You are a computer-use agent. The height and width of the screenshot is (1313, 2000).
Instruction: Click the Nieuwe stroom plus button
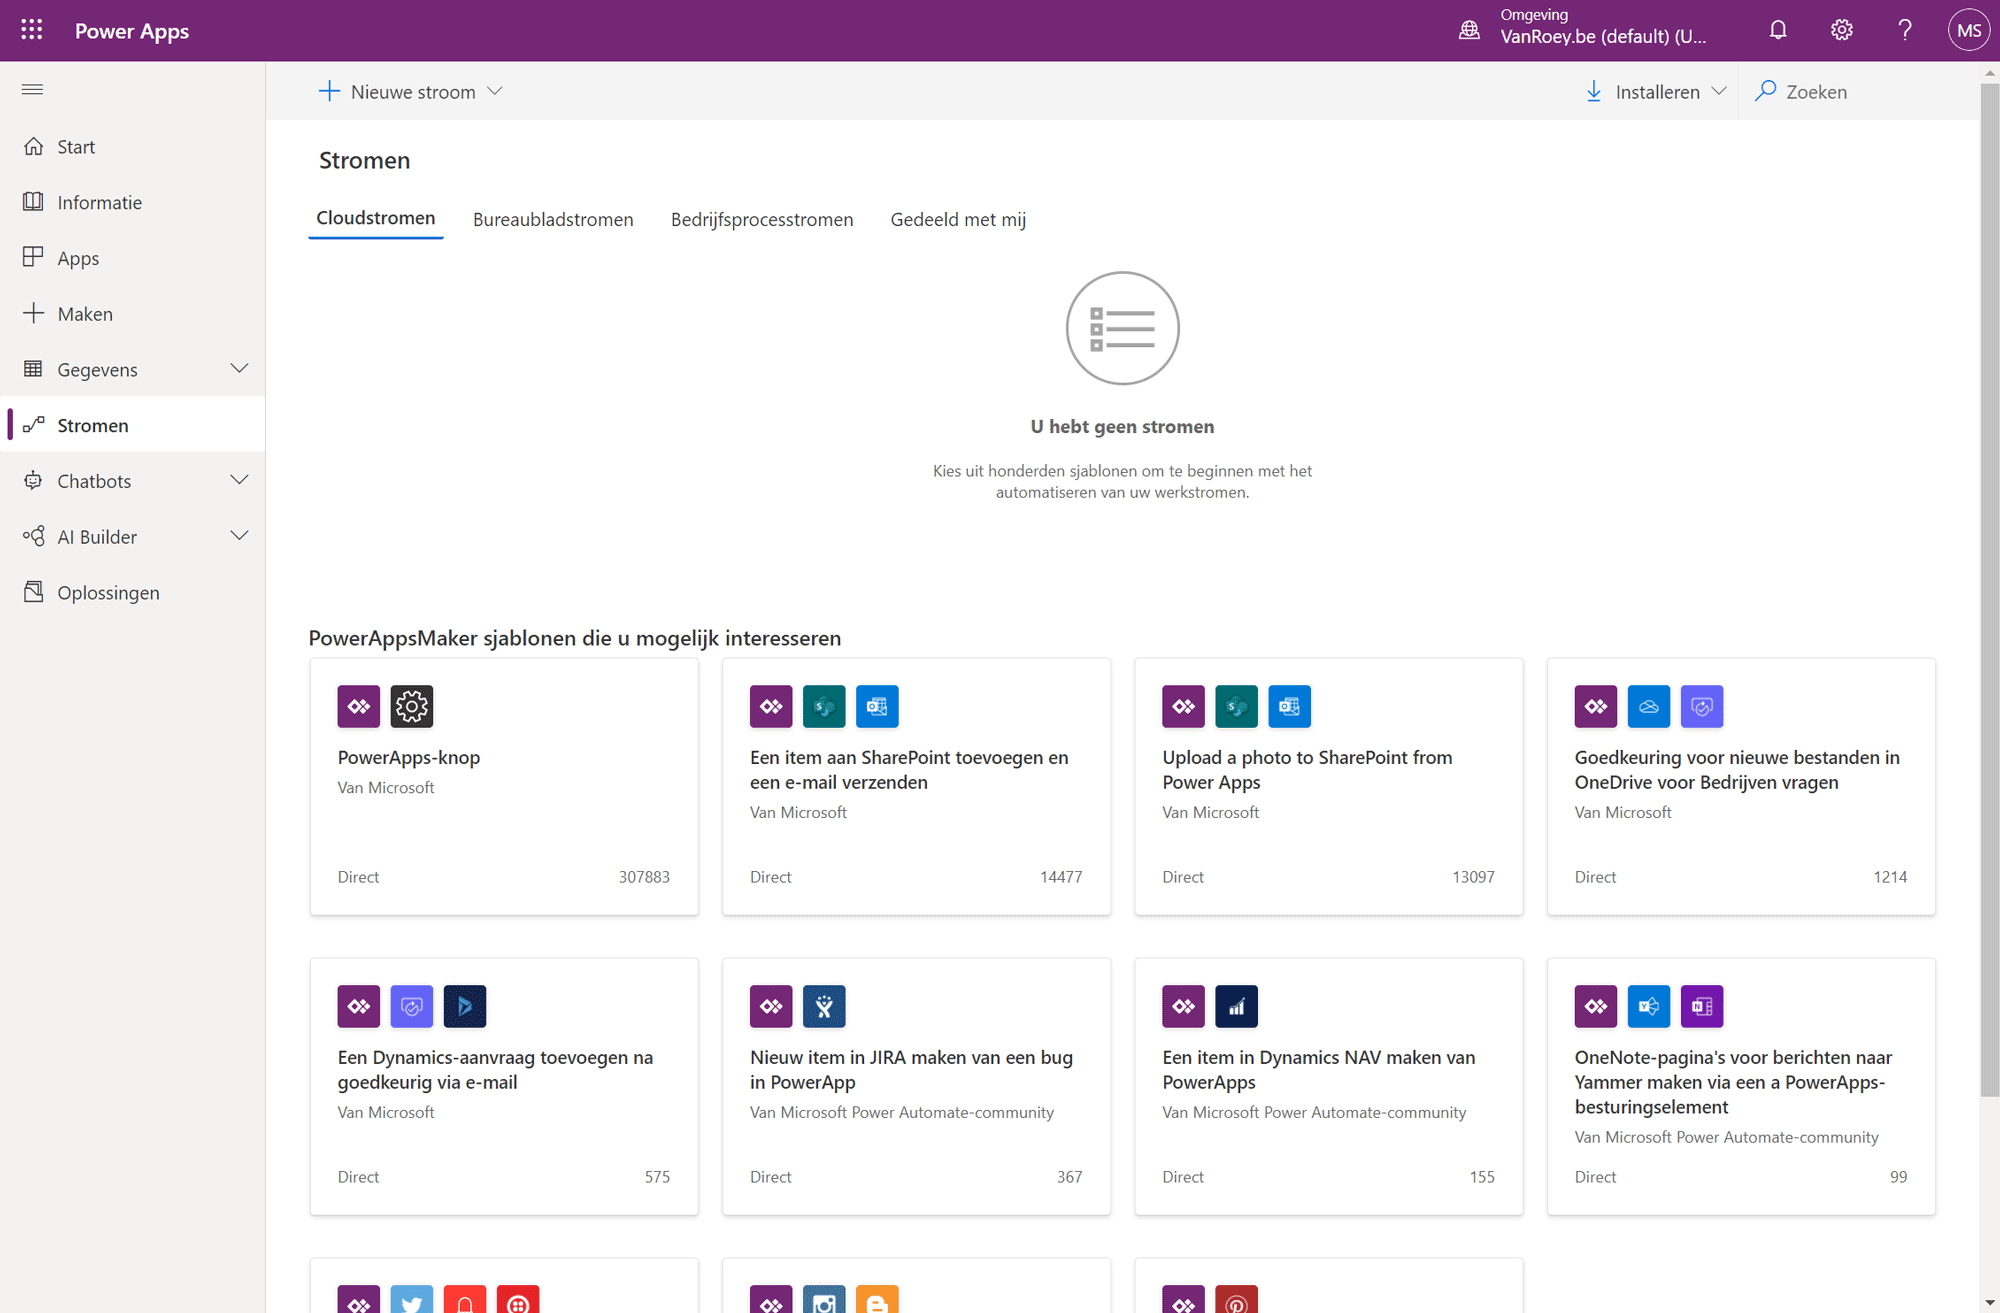click(329, 91)
